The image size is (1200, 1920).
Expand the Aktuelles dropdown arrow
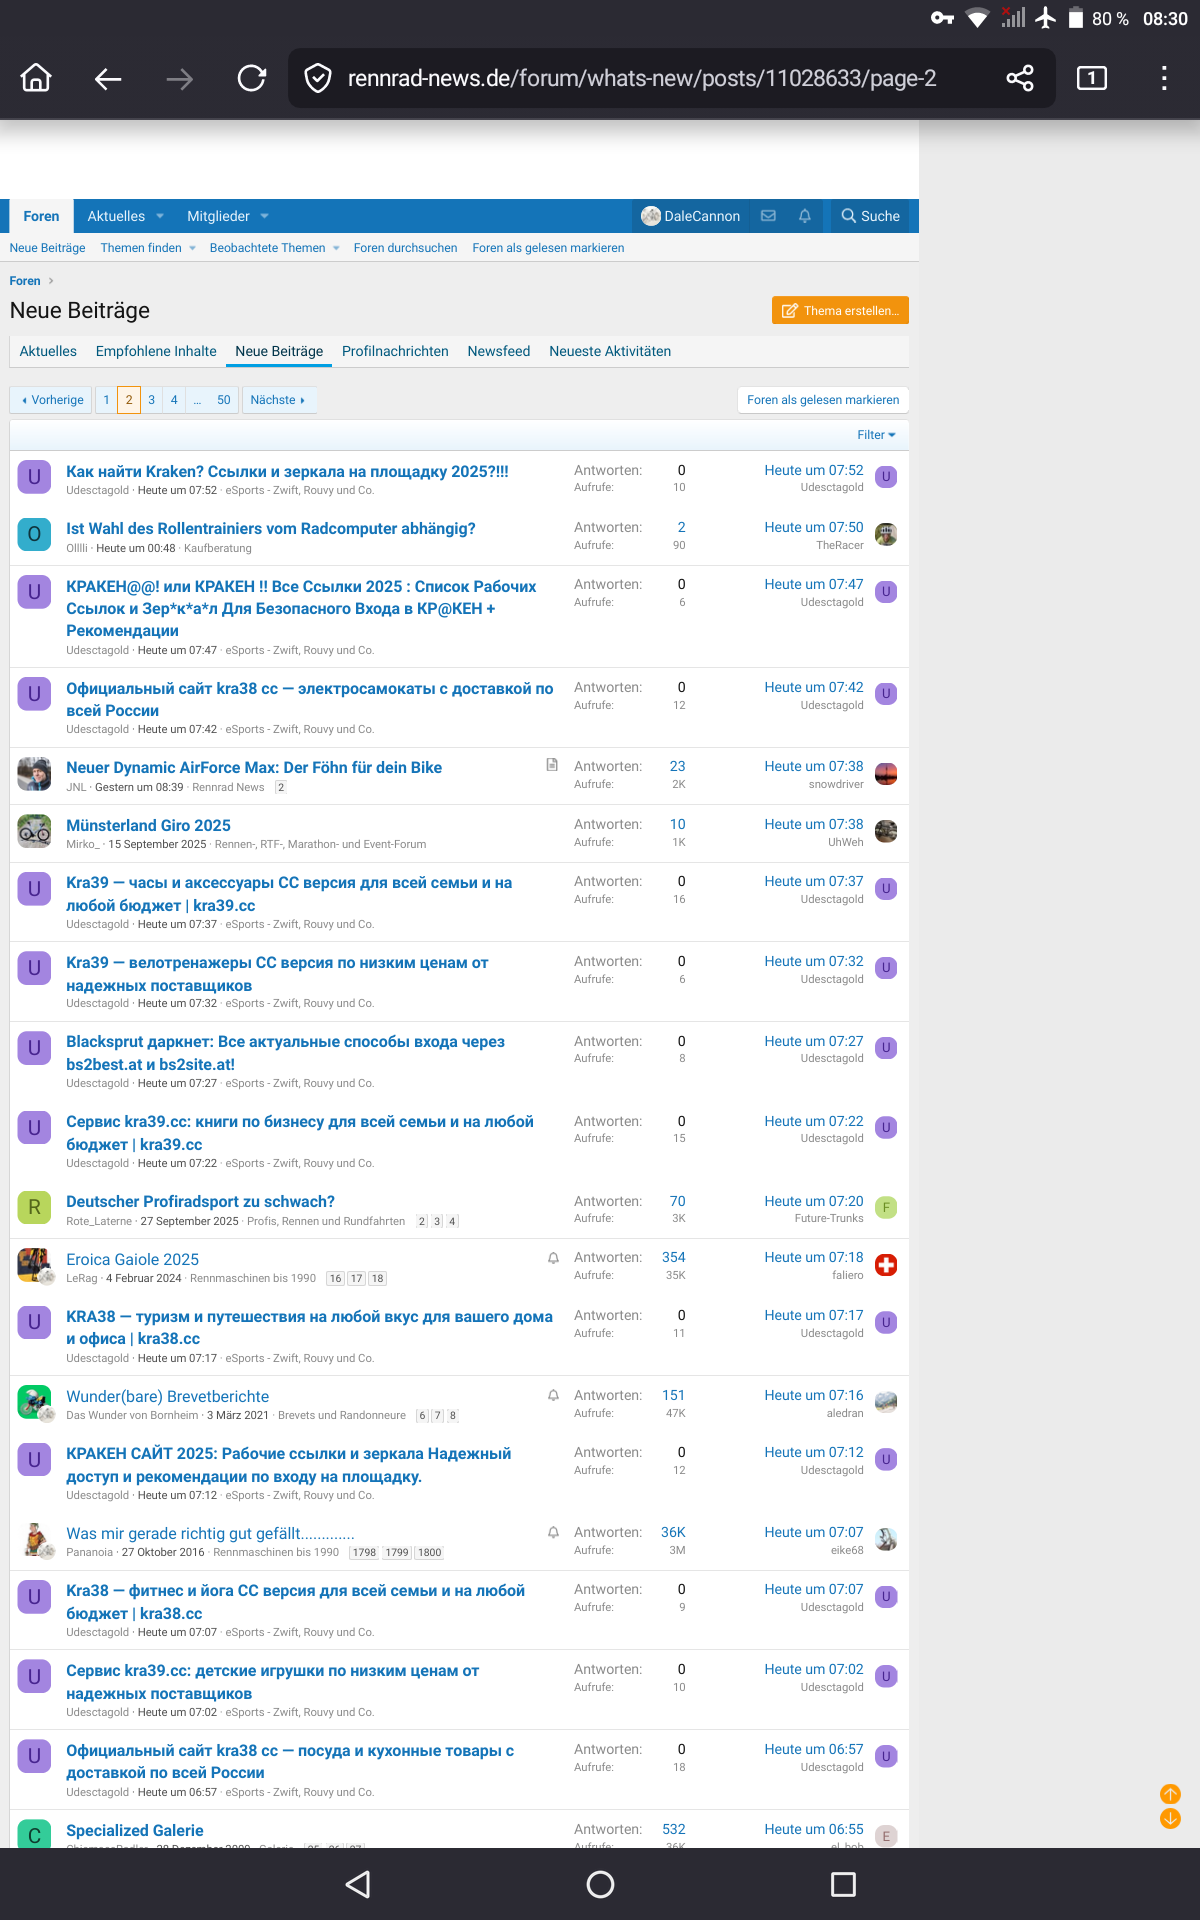click(x=160, y=216)
